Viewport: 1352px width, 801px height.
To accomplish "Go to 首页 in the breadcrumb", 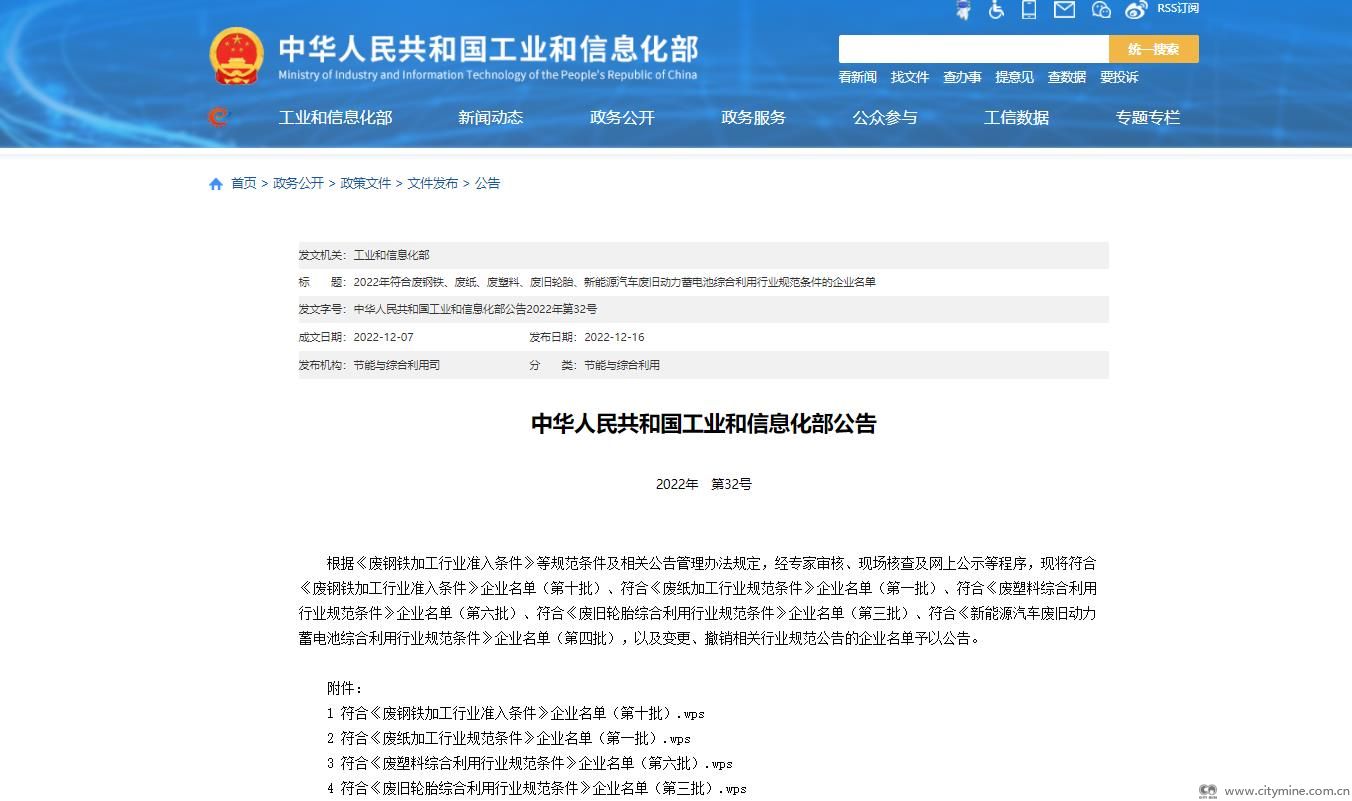I will pos(244,183).
